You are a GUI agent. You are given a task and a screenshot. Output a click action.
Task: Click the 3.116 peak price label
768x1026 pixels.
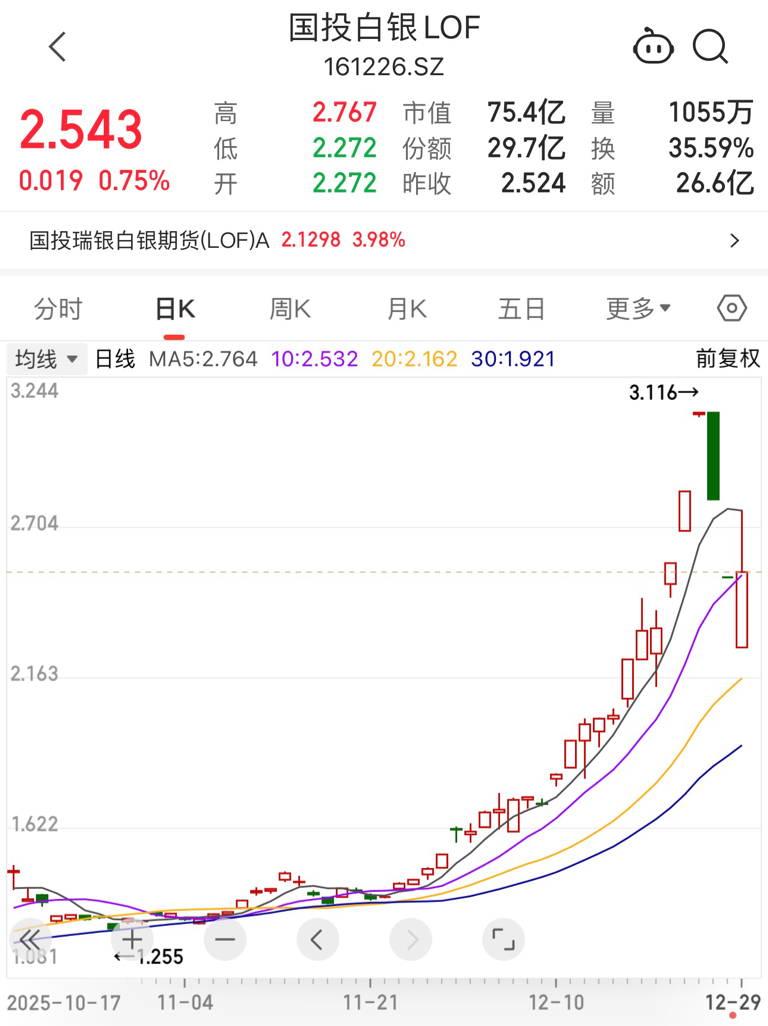663,393
